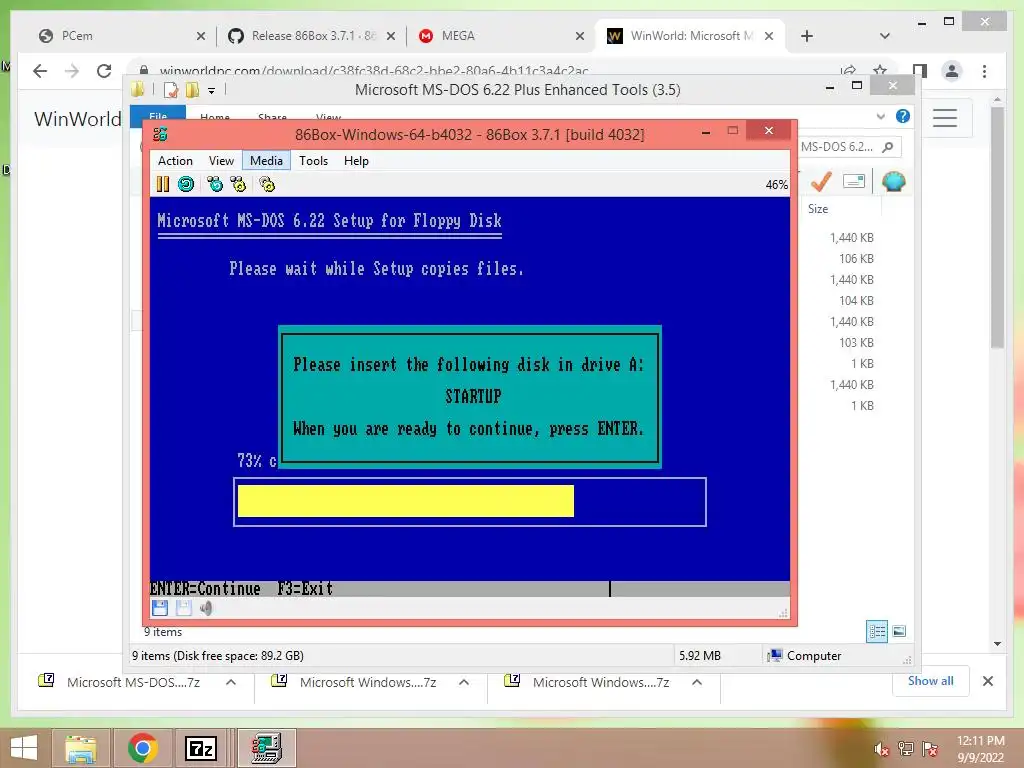This screenshot has width=1024, height=768.
Task: Click the yellow setup progress bar
Action: click(x=406, y=501)
